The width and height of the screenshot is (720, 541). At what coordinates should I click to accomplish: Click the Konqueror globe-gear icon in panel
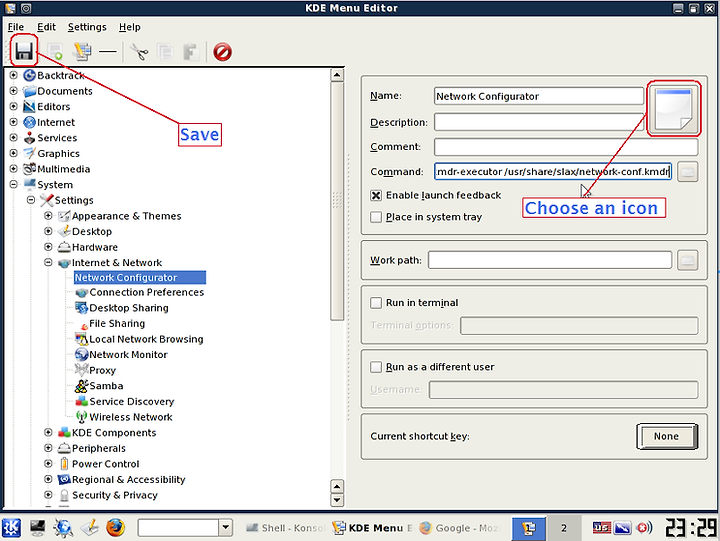click(63, 528)
